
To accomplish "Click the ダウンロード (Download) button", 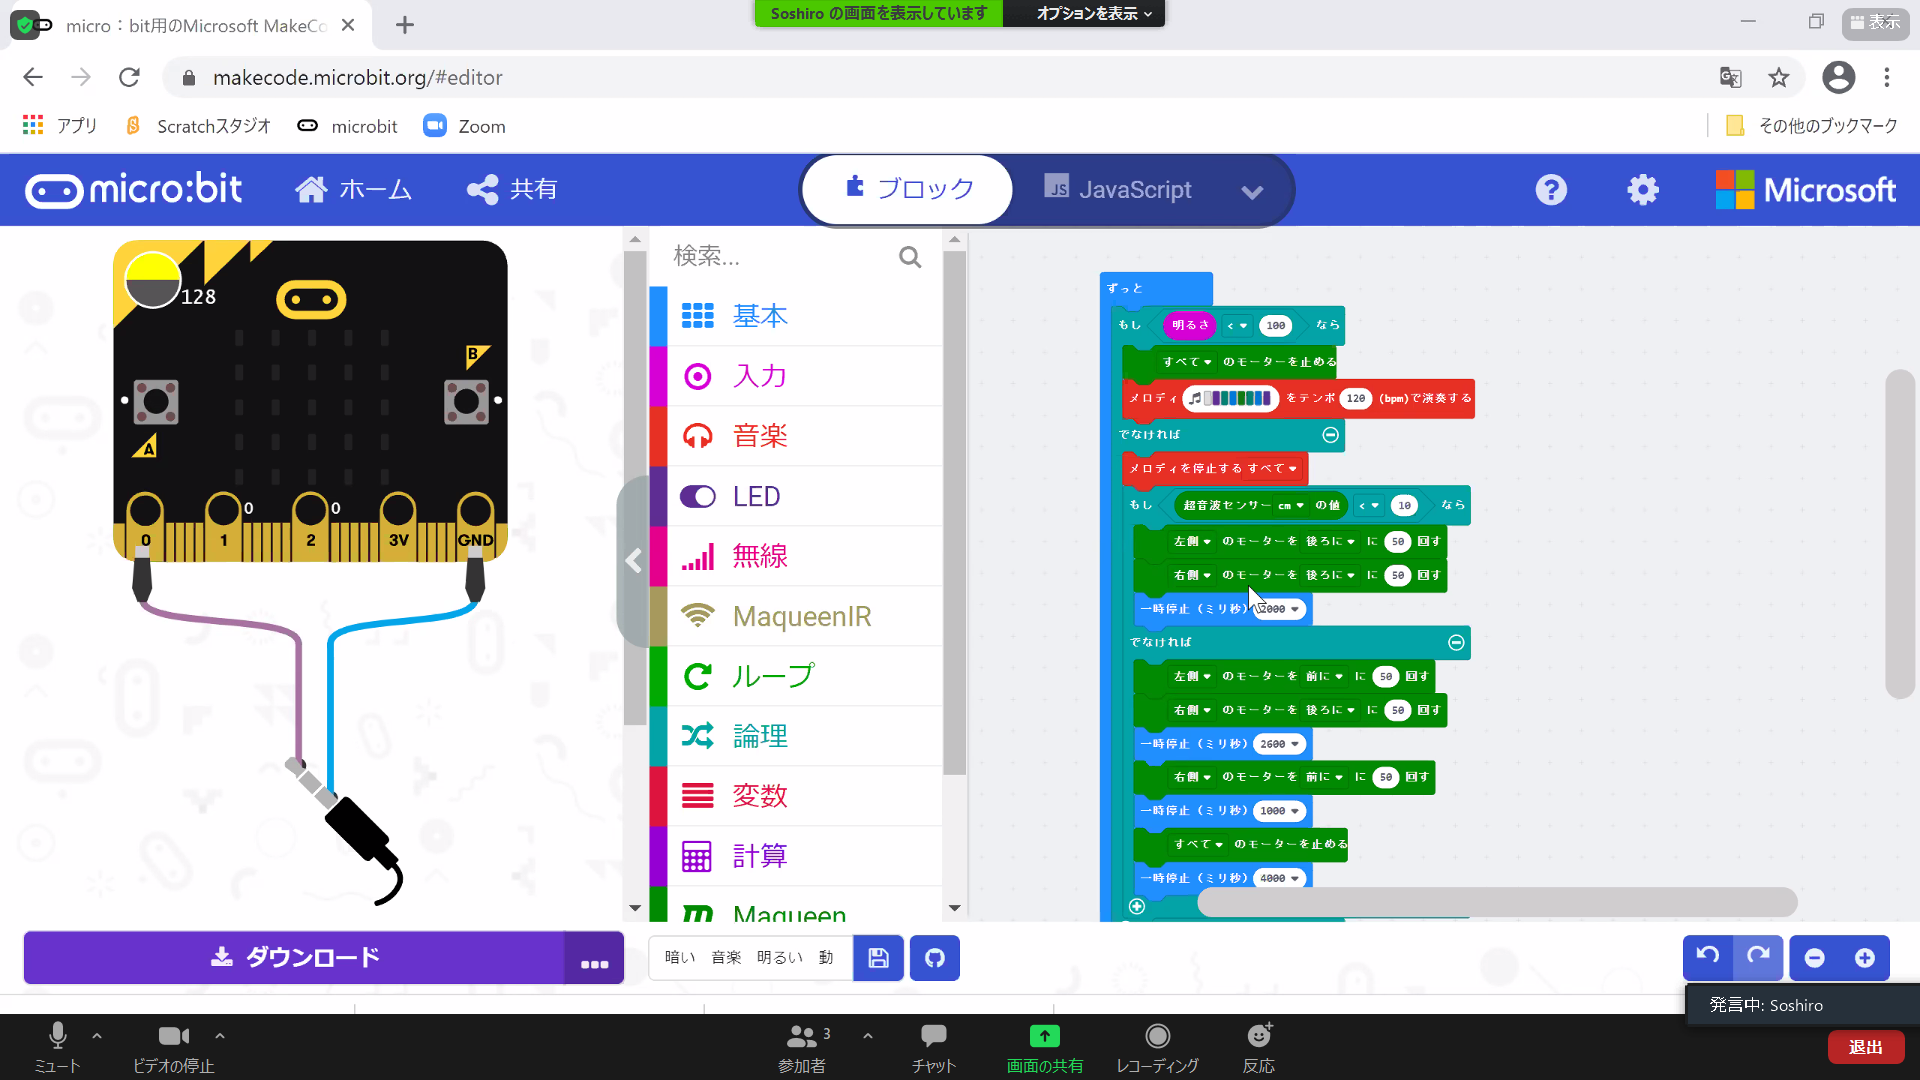I will [295, 958].
